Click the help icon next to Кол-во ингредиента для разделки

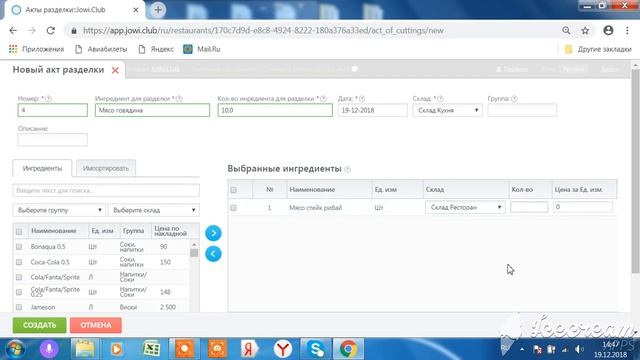click(x=323, y=99)
